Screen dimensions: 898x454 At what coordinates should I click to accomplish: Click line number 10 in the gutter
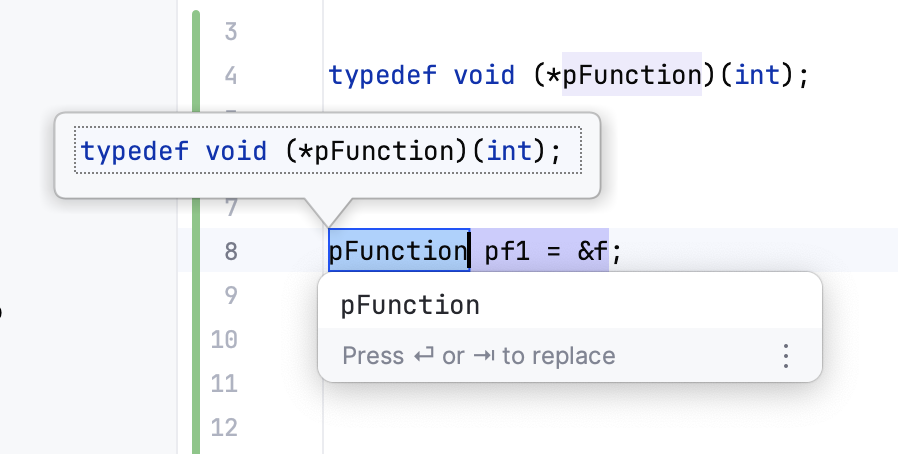(x=224, y=339)
